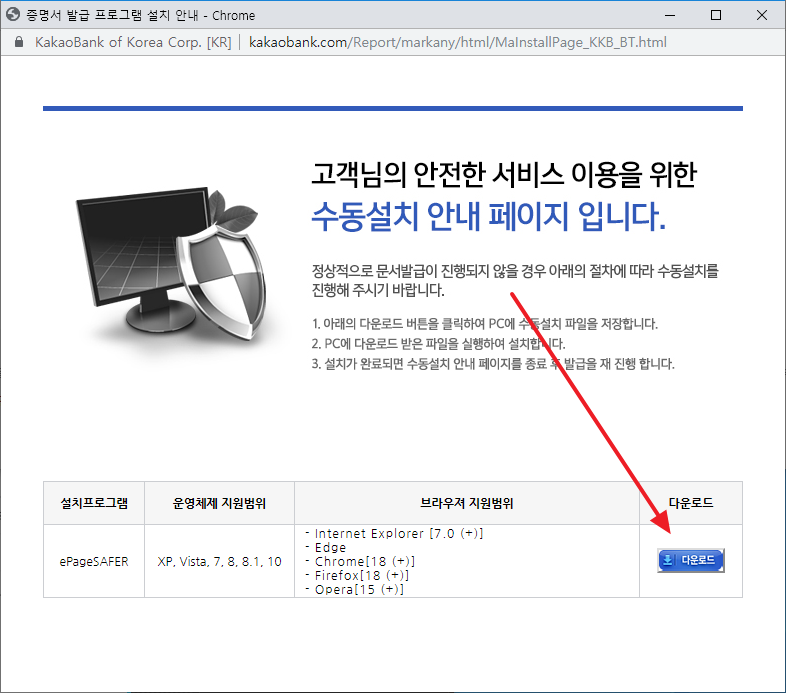Click the 다운로드 column header text
786x693 pixels.
pos(691,503)
